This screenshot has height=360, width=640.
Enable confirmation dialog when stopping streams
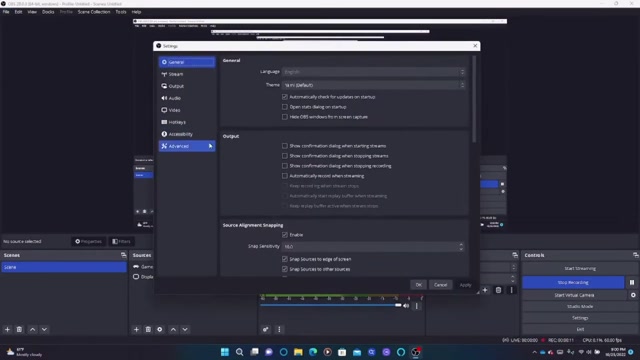point(284,156)
